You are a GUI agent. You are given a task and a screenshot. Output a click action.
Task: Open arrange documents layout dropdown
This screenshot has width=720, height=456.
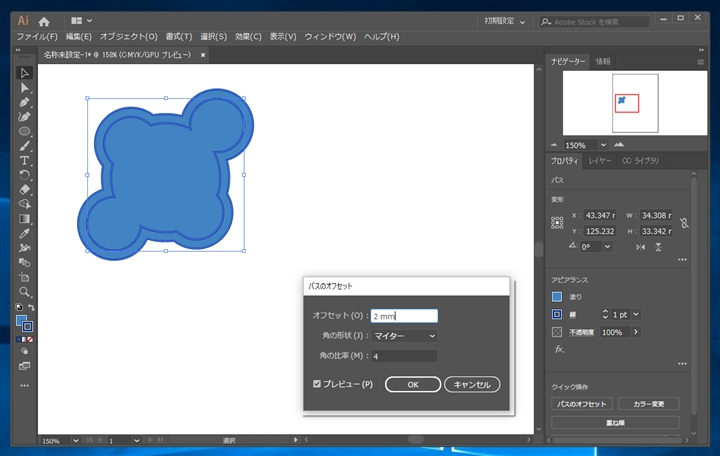[x=82, y=21]
